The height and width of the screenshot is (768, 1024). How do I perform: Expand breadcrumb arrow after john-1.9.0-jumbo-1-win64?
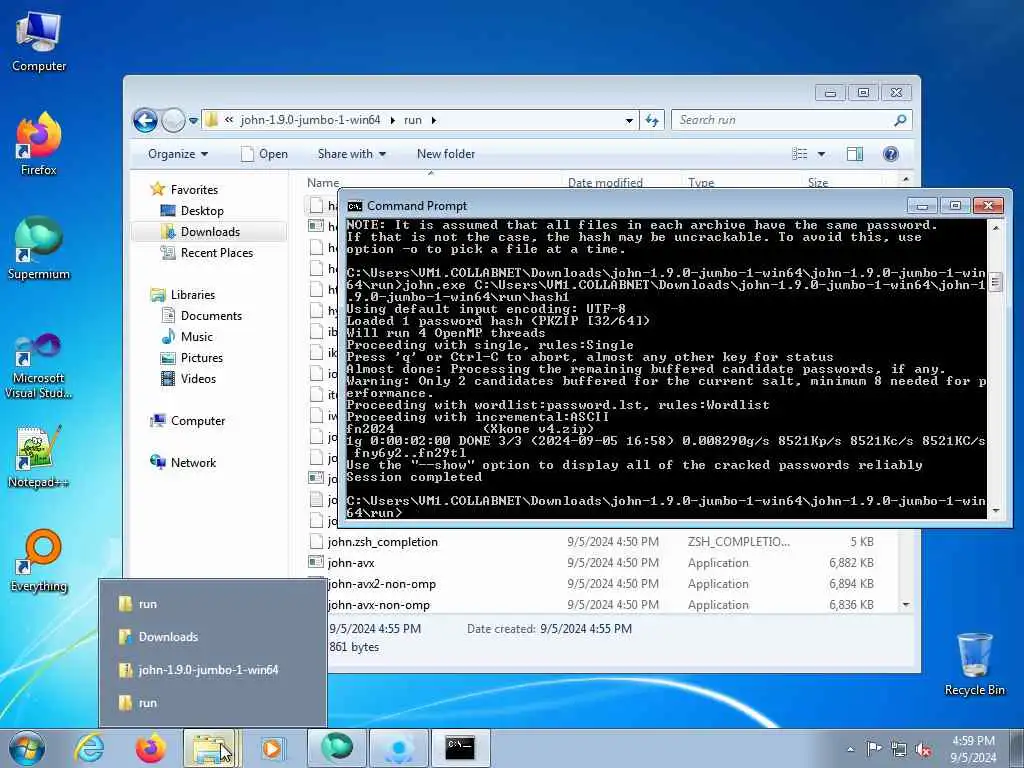pyautogui.click(x=392, y=120)
